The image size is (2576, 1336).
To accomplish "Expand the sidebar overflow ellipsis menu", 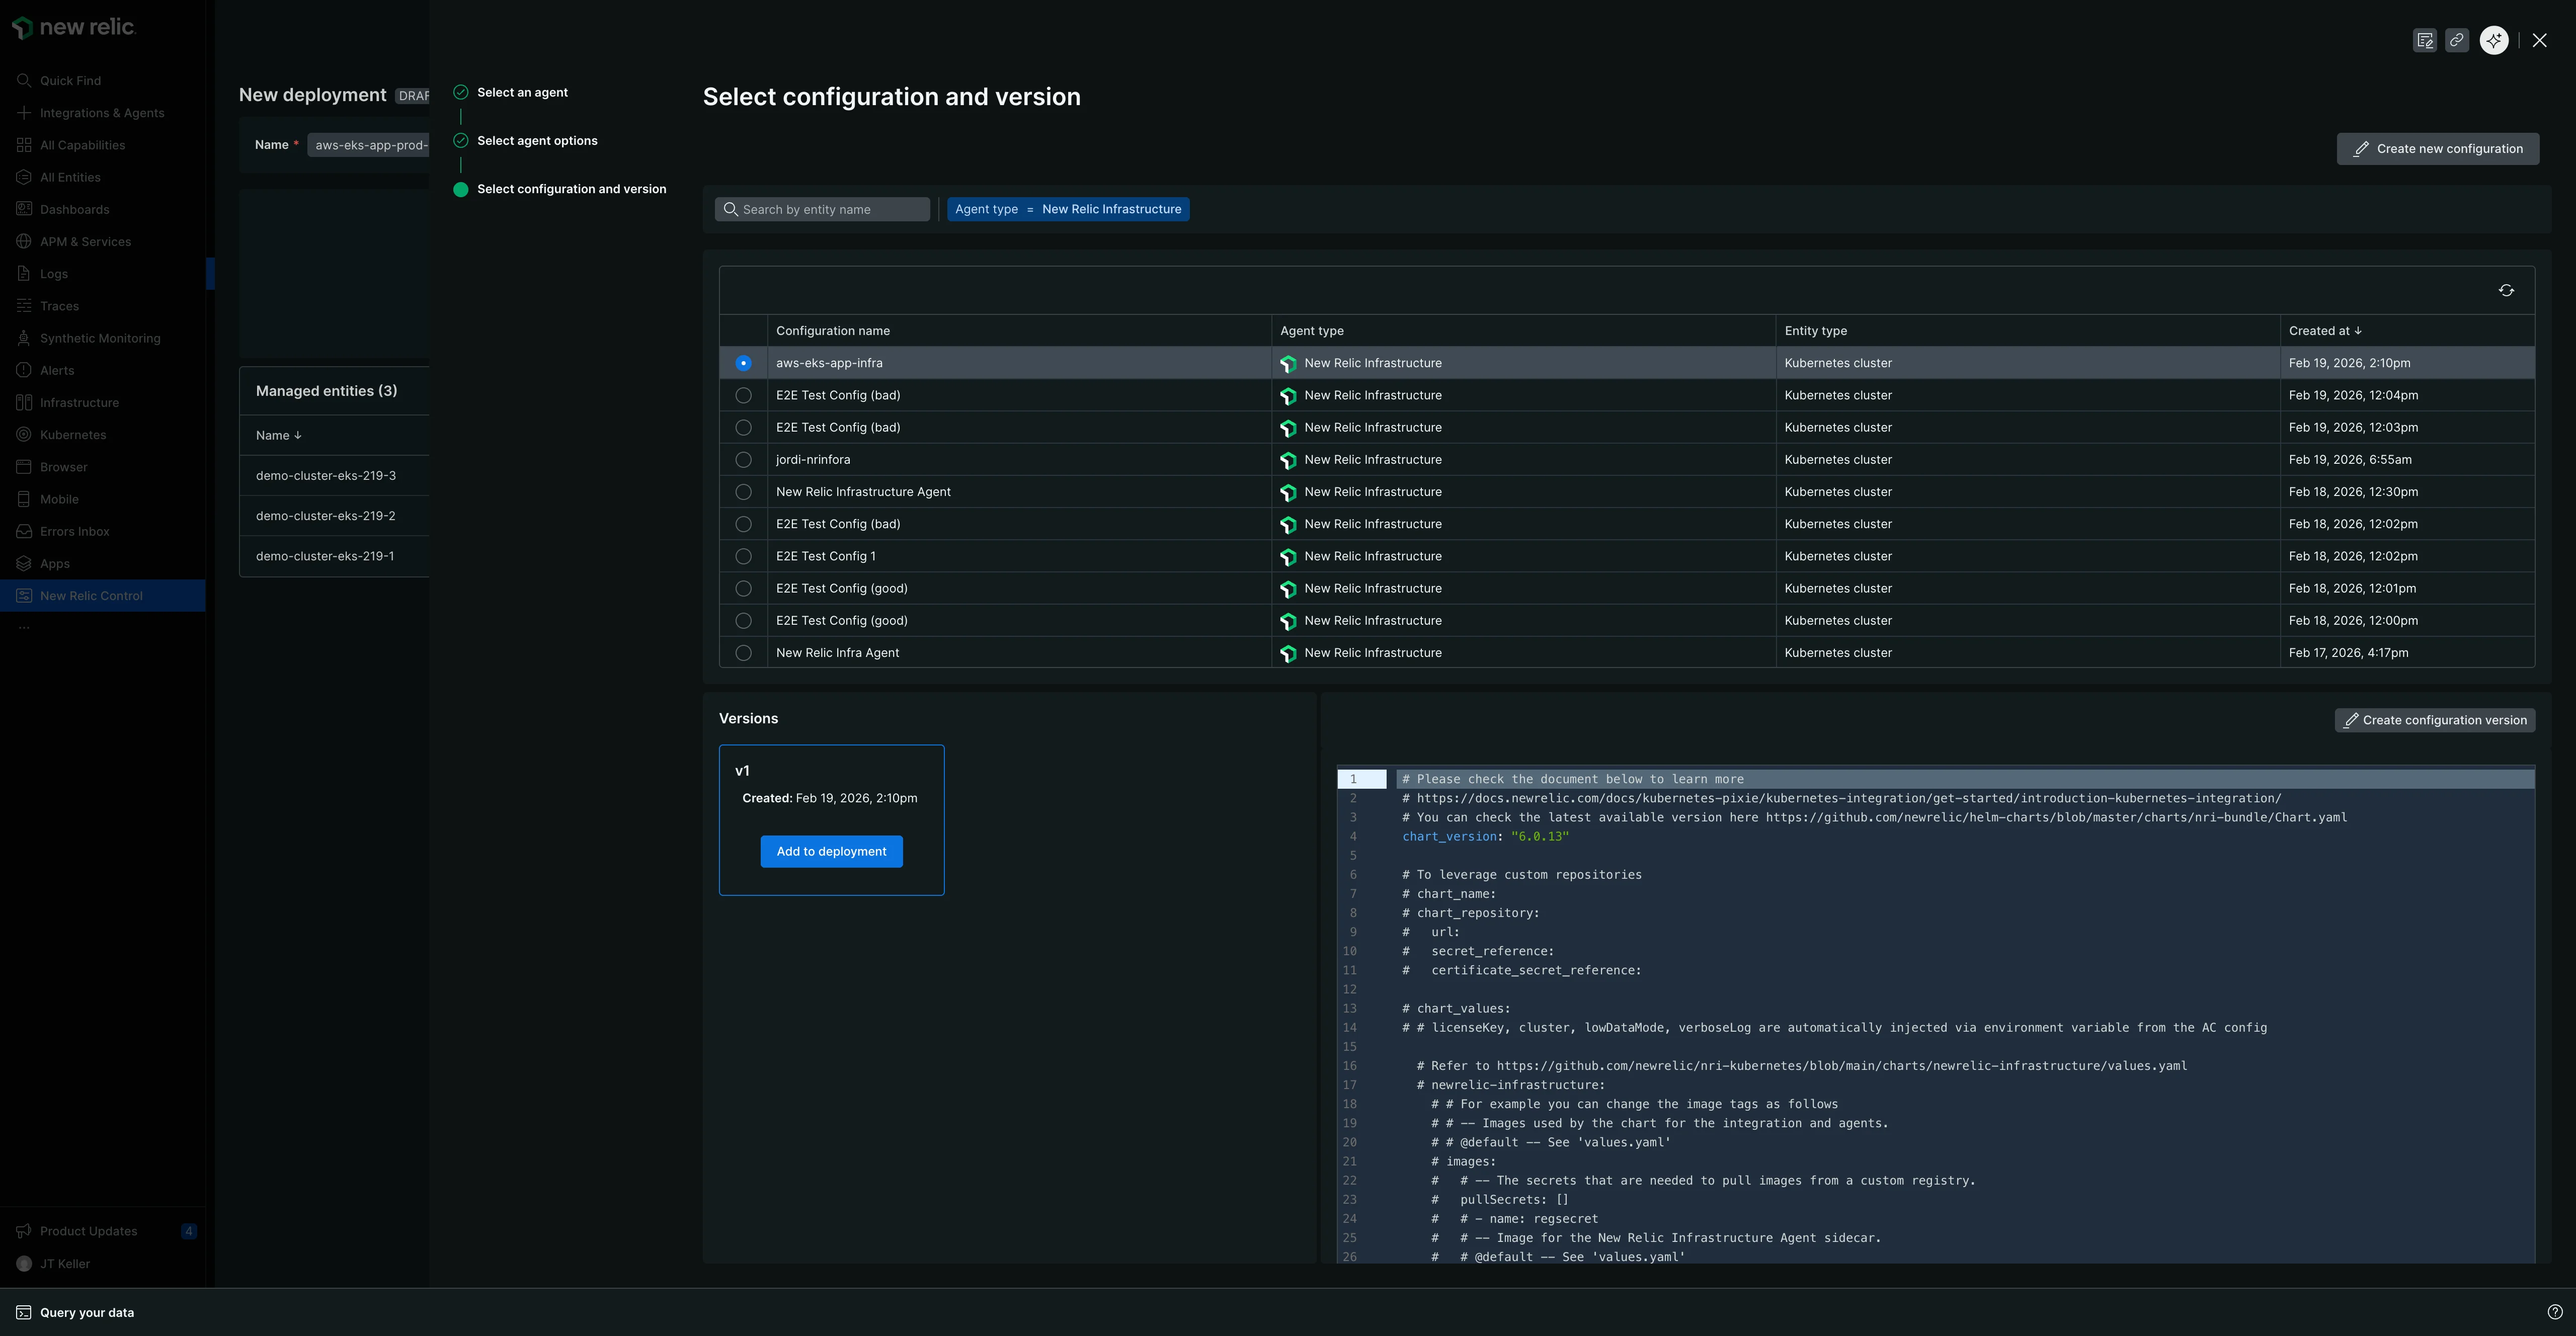I will point(24,626).
